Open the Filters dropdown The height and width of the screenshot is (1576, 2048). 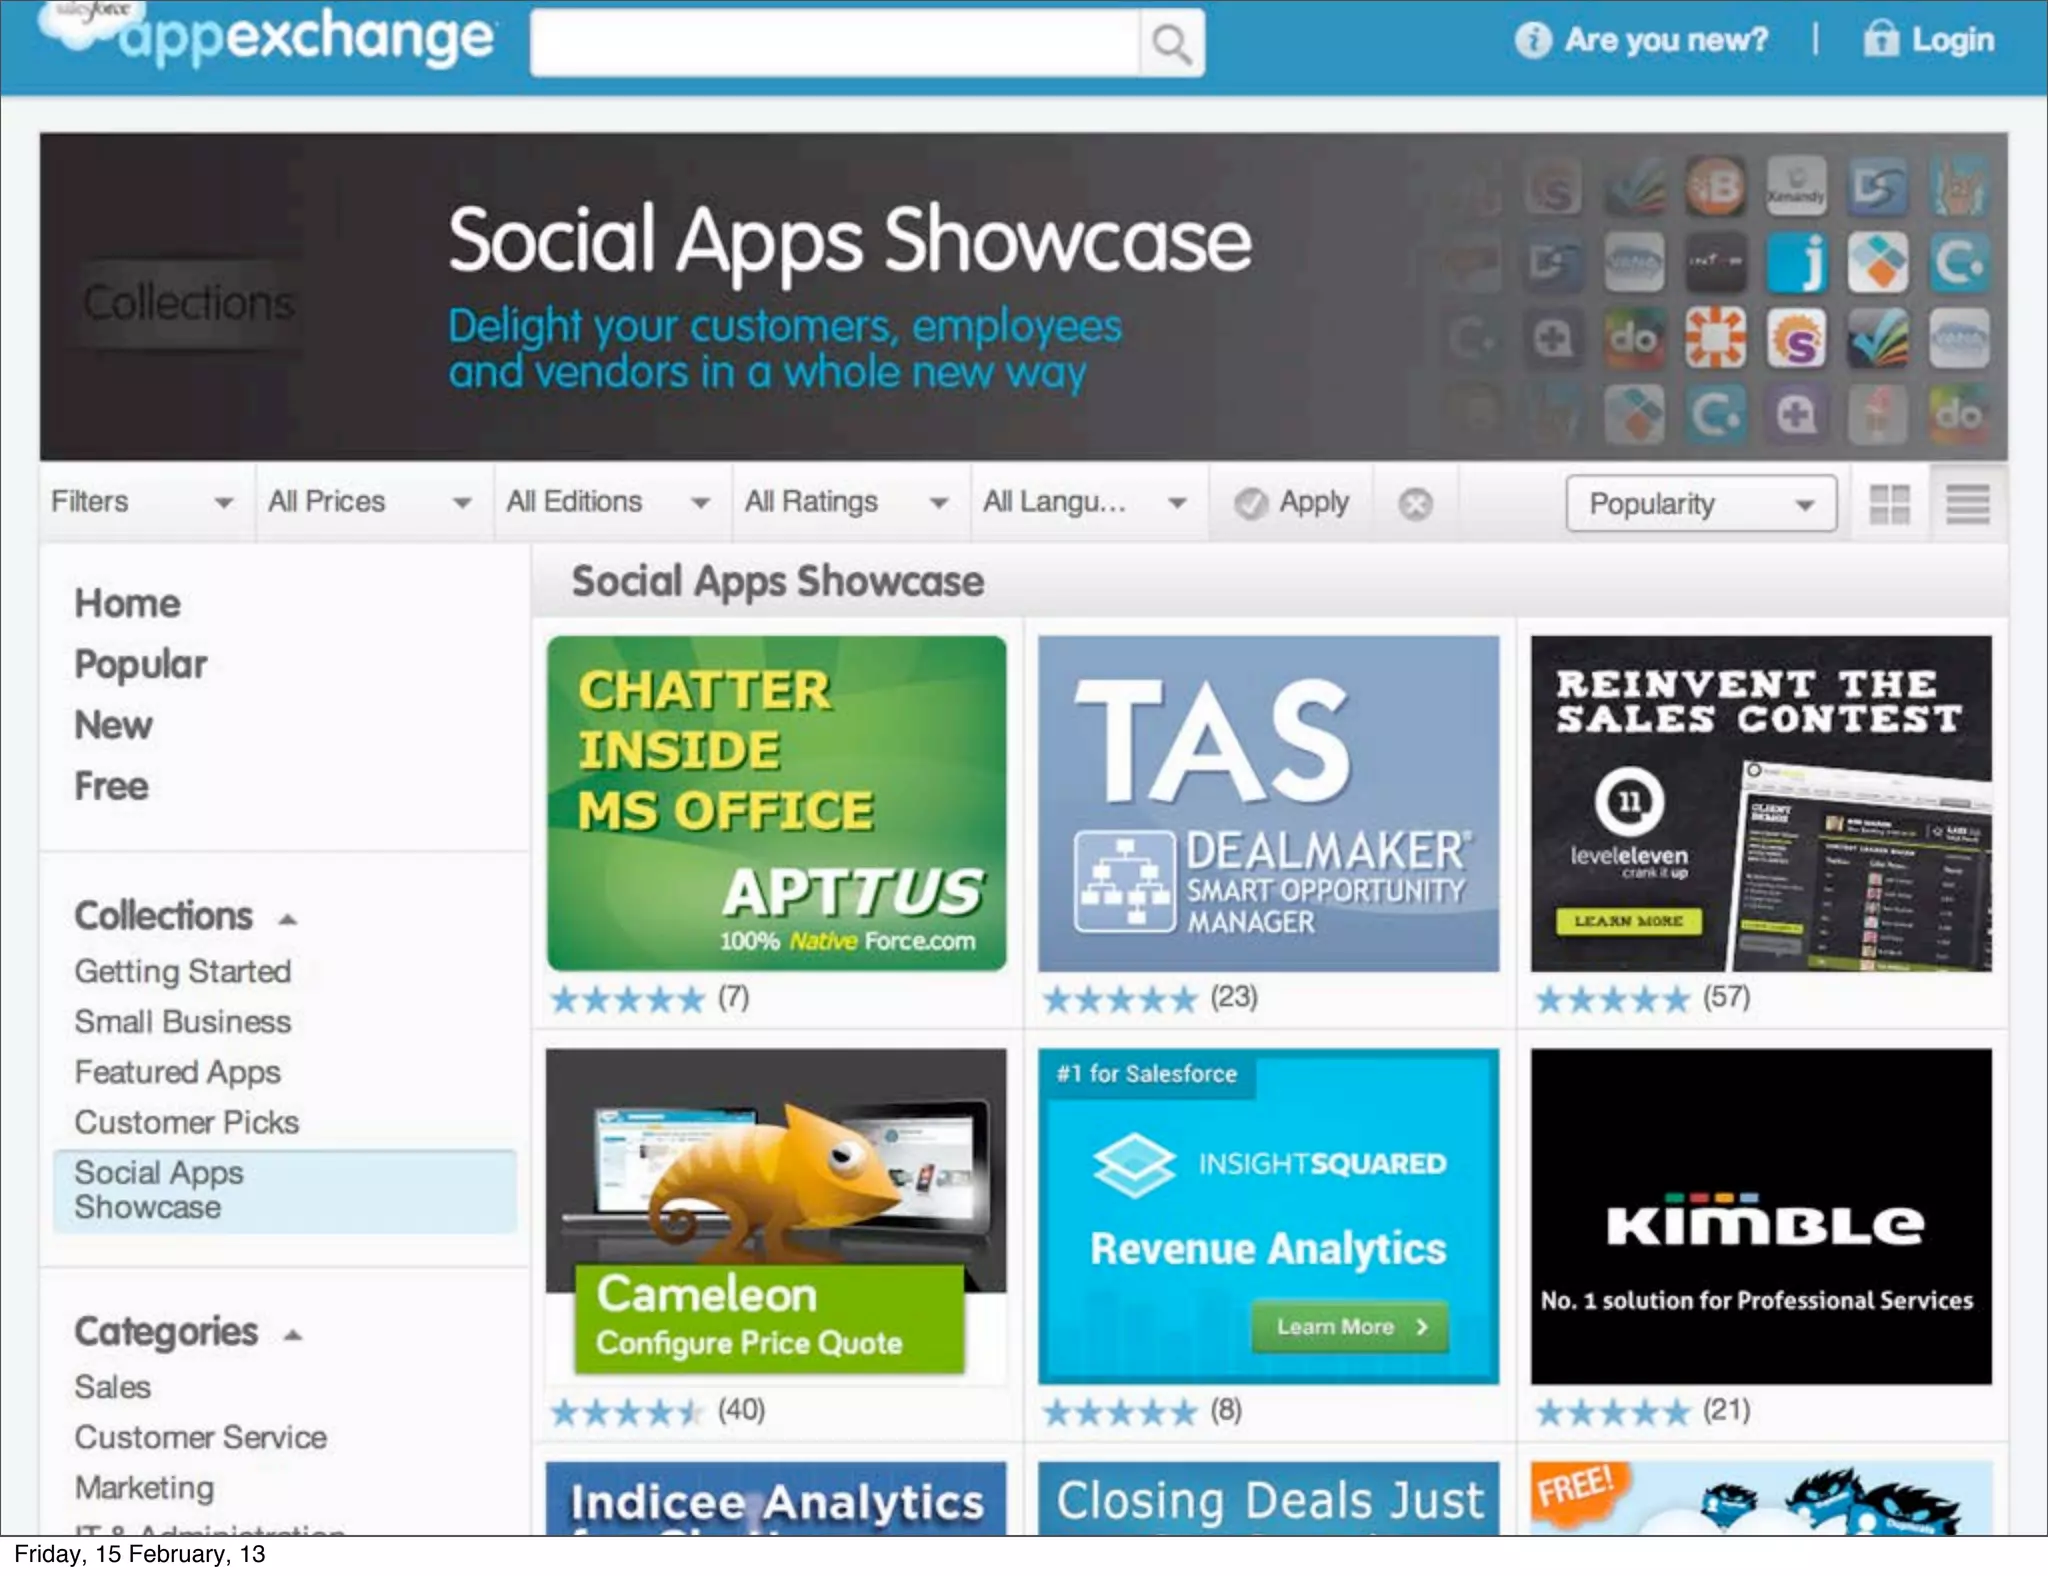(147, 502)
